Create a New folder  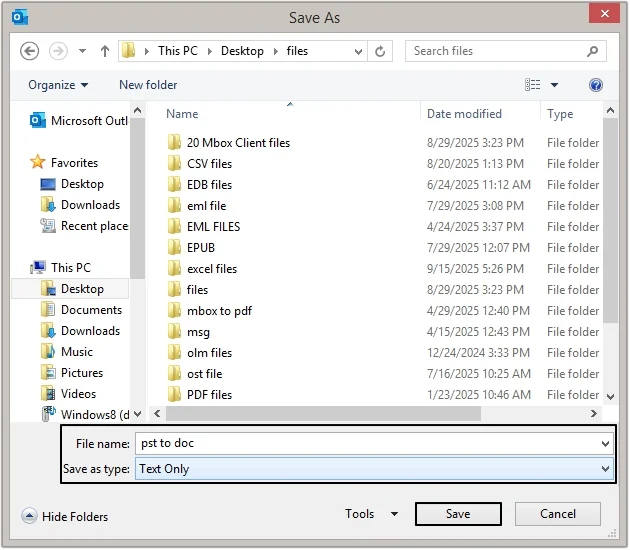click(148, 85)
